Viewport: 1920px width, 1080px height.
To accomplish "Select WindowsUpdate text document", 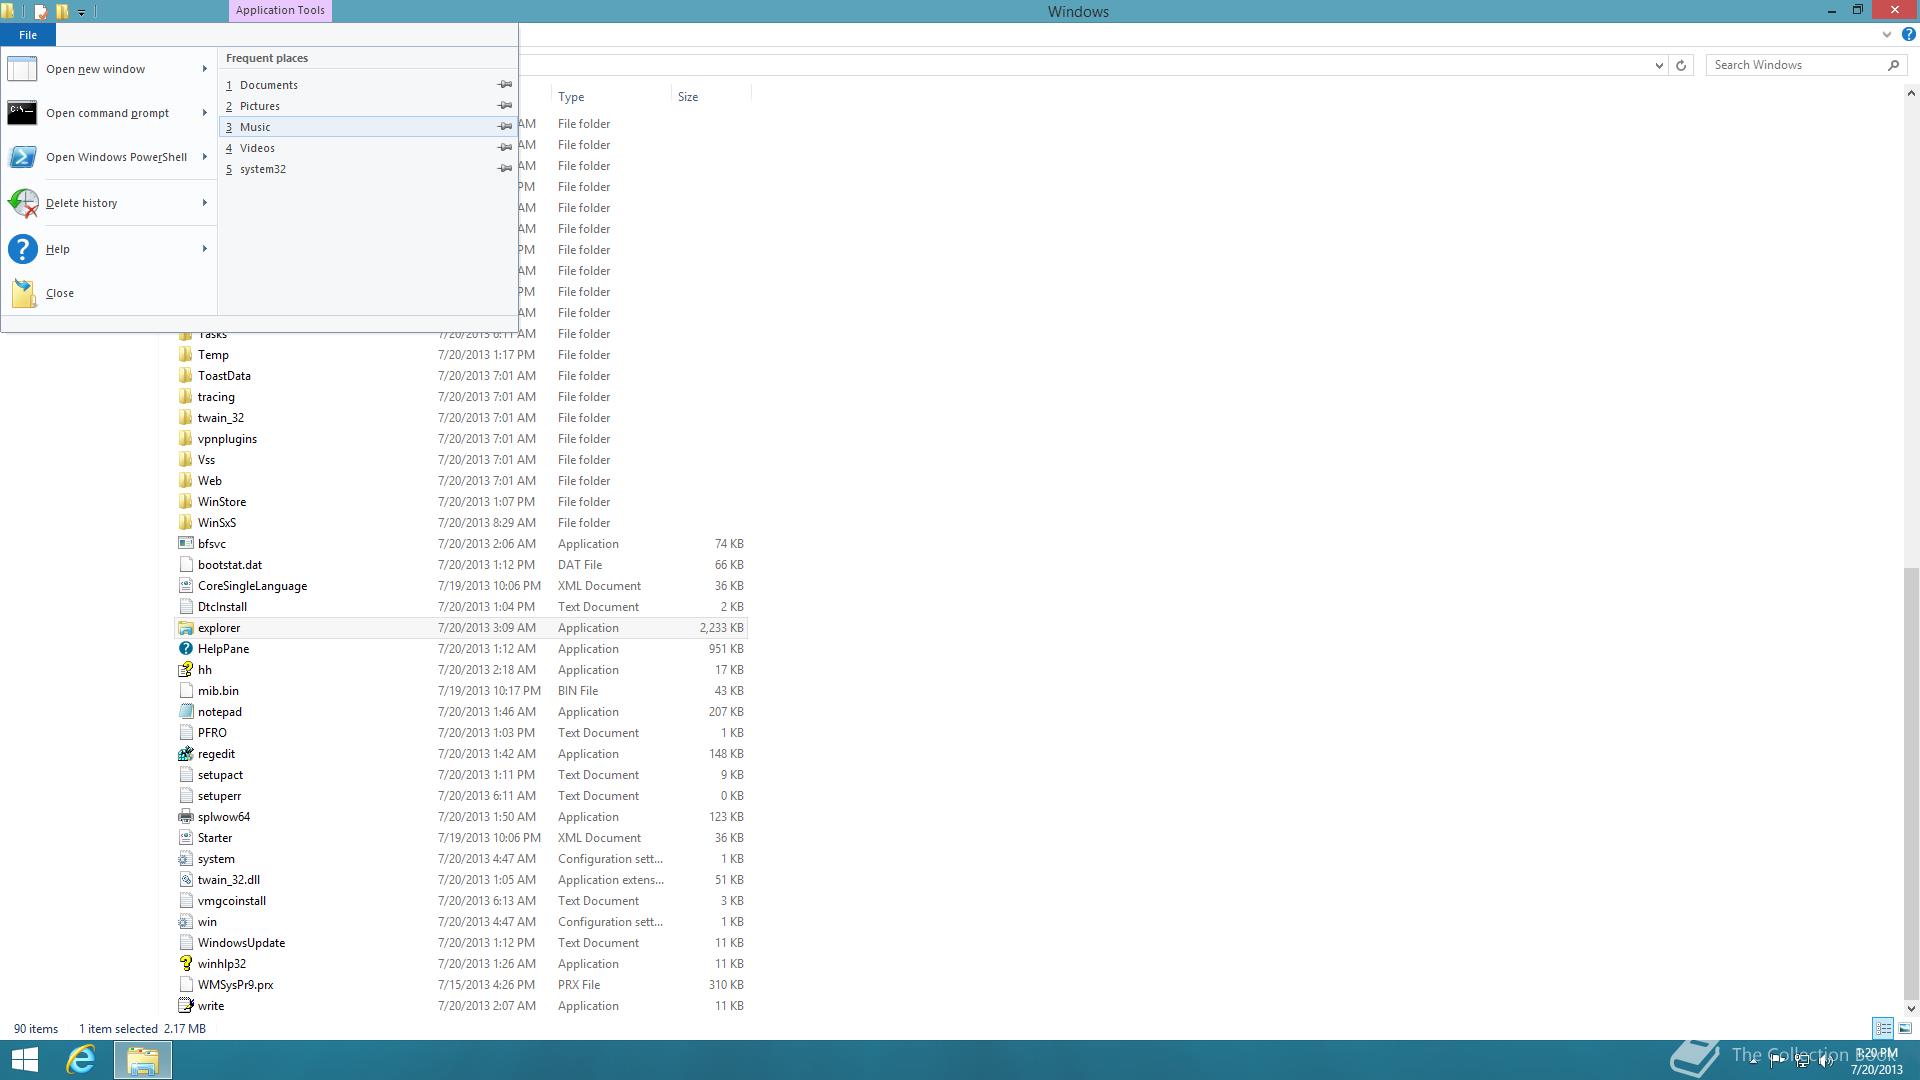I will pos(241,943).
